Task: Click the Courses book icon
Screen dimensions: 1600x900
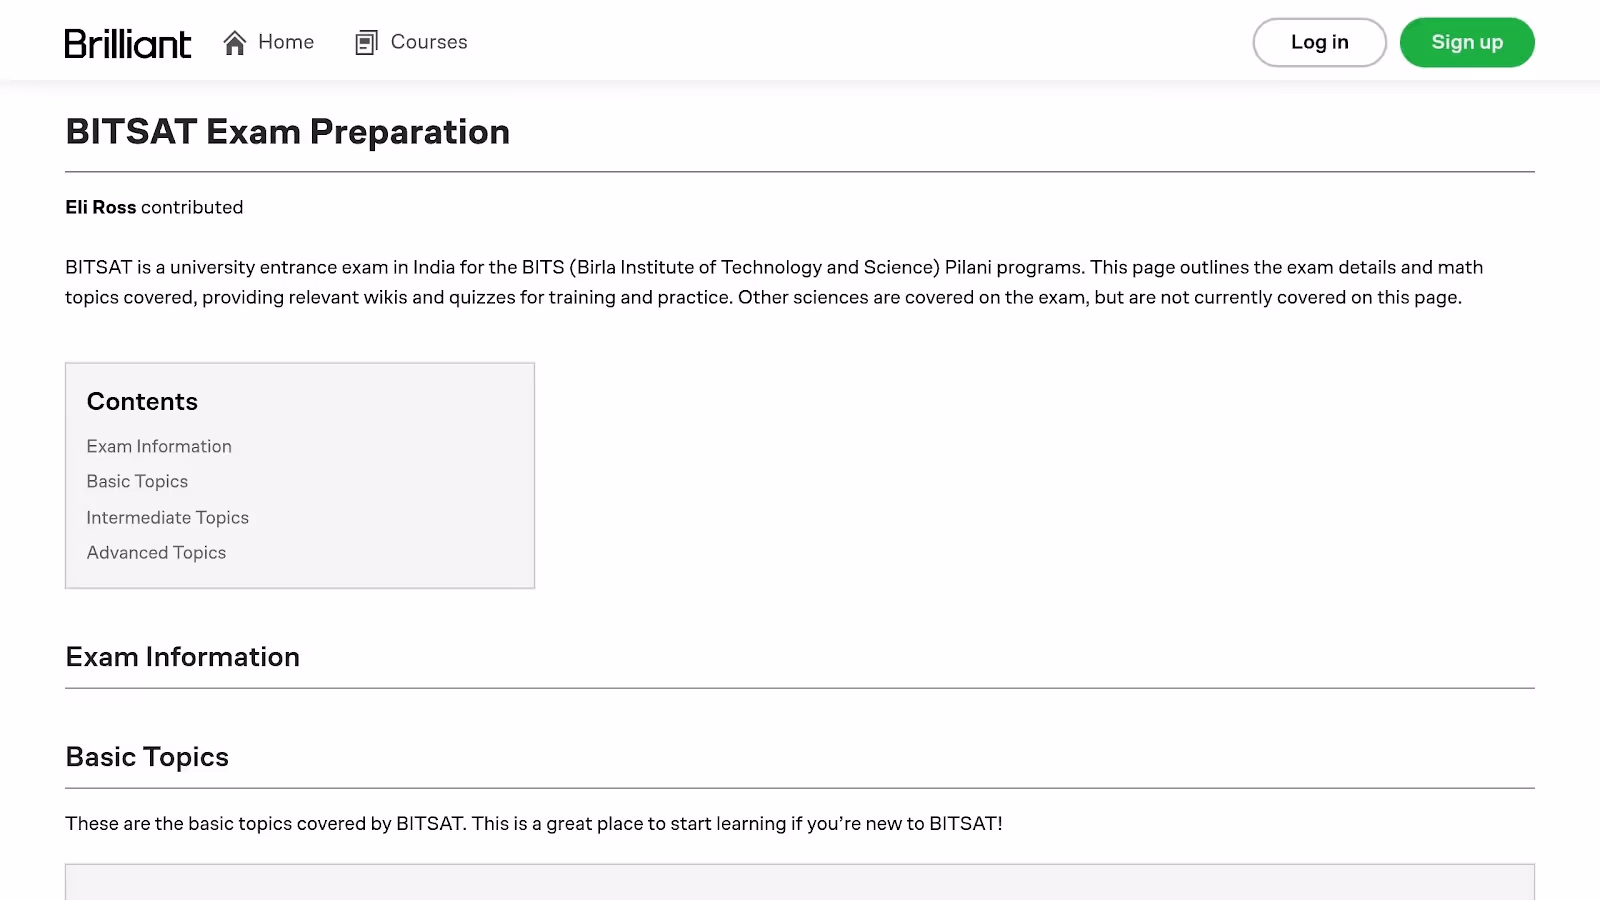Action: (367, 43)
